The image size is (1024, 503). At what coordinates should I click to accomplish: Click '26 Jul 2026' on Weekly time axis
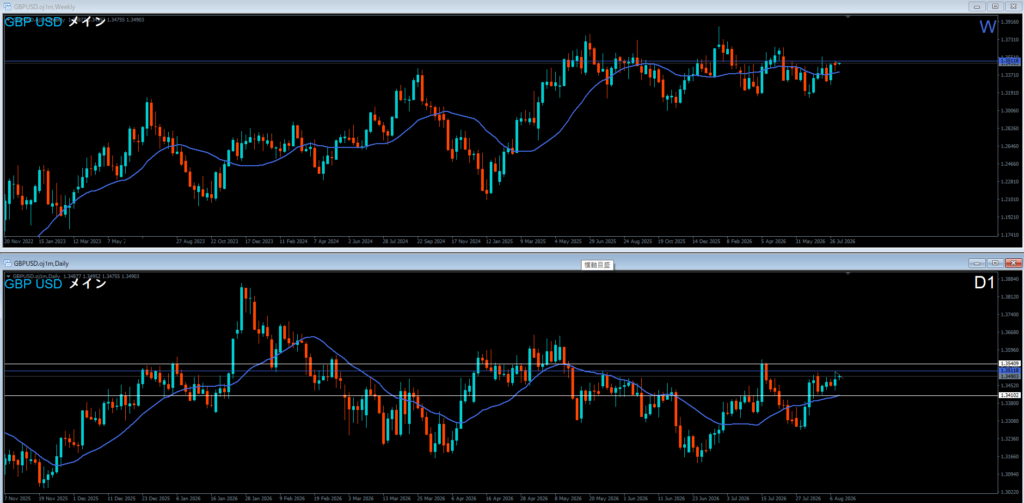(x=842, y=241)
